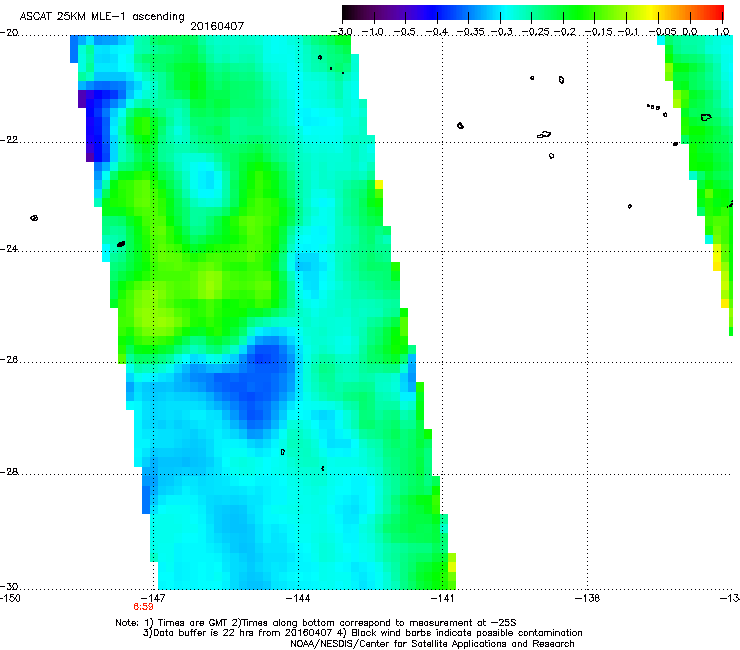Screen dimensions: 740x650
Task: Pick the yellow segment of the color bar
Action: click(652, 12)
